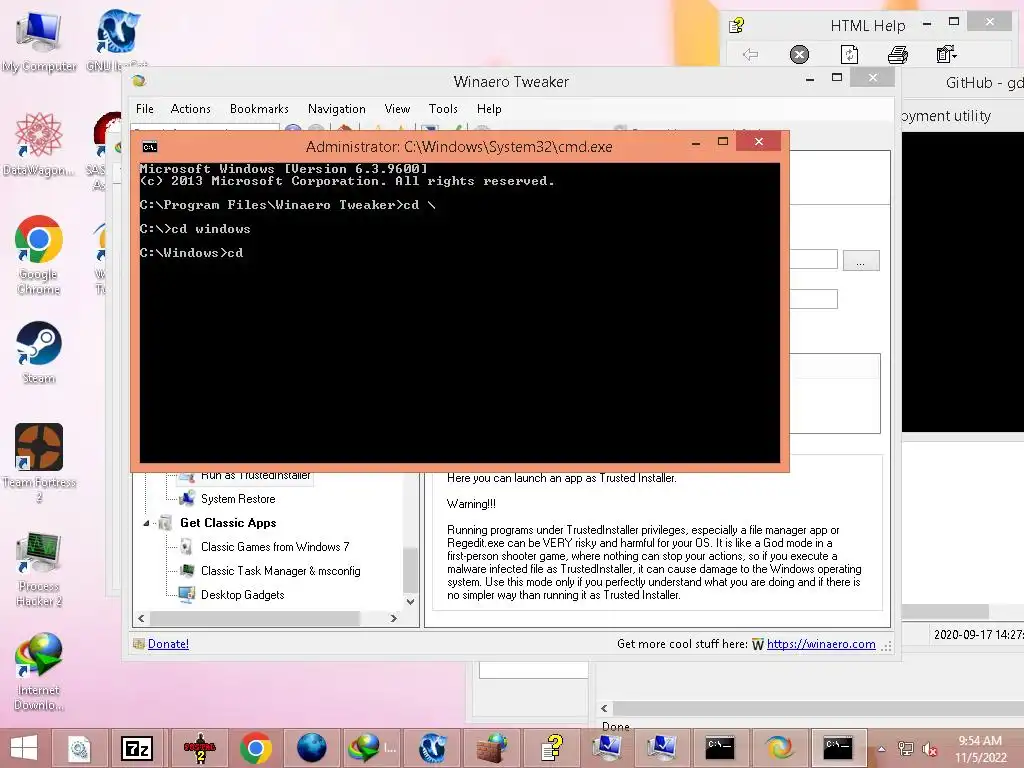Screen dimensions: 1024x768
Task: Open the Help menu in Winaero Tweaker
Action: 489,109
